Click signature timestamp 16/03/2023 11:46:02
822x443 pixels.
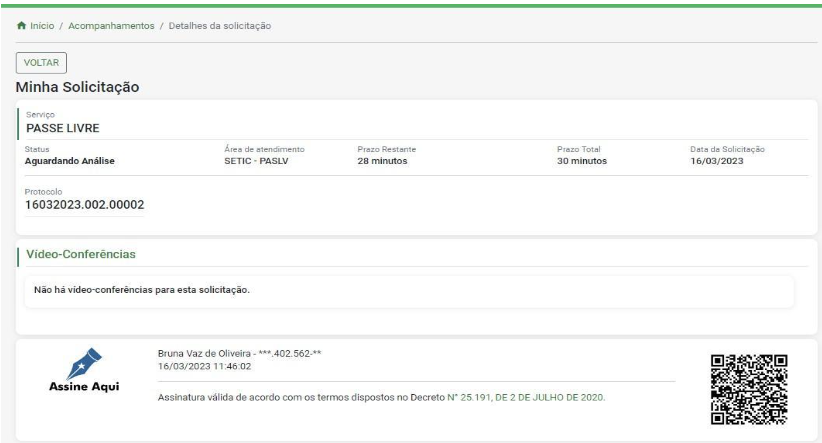pos(204,366)
